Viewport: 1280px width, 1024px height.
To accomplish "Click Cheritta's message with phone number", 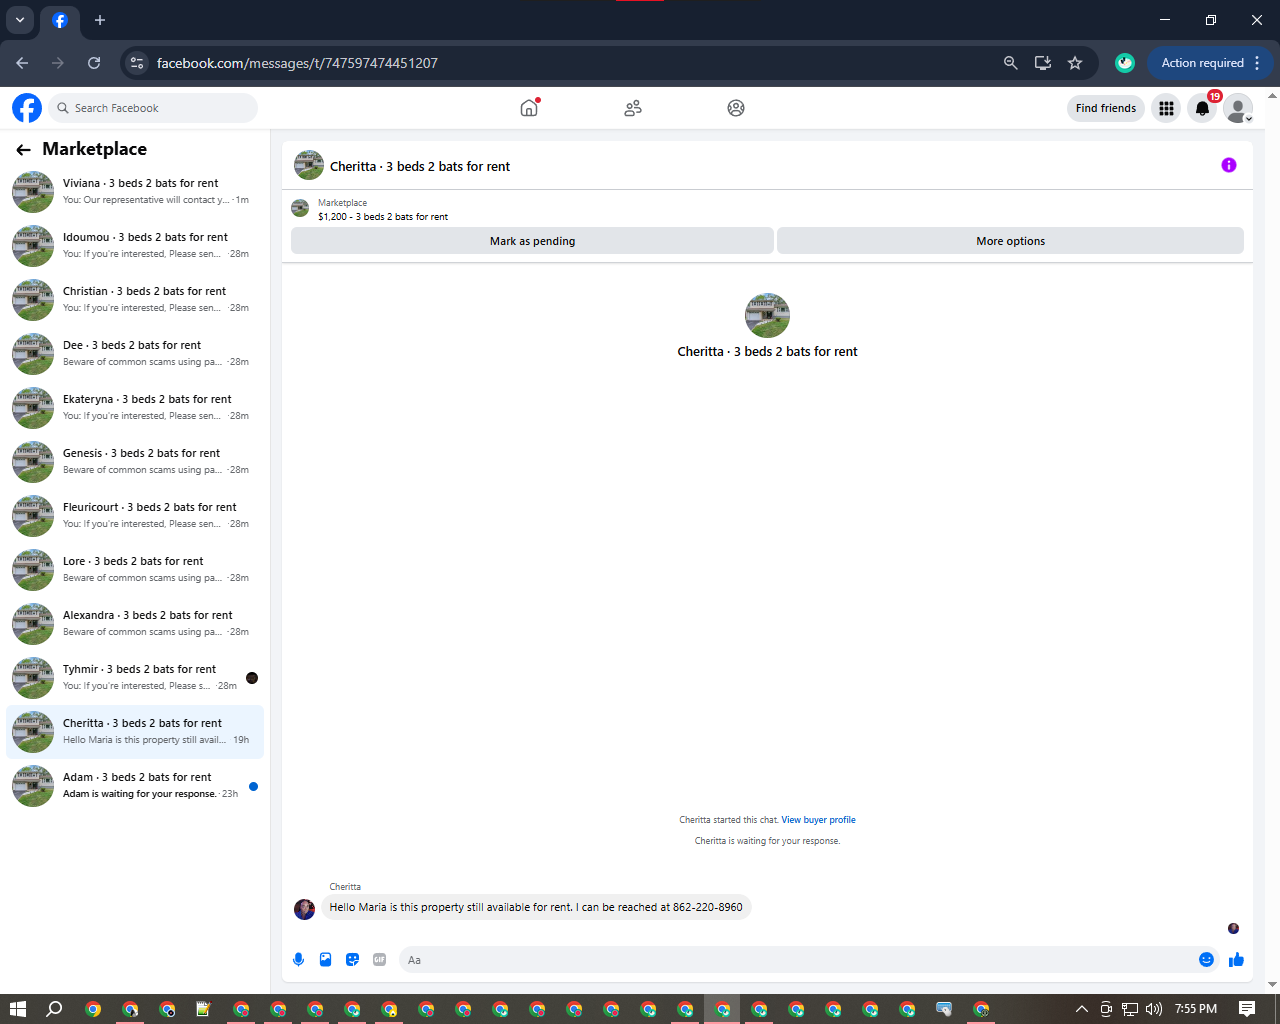I will pyautogui.click(x=536, y=908).
